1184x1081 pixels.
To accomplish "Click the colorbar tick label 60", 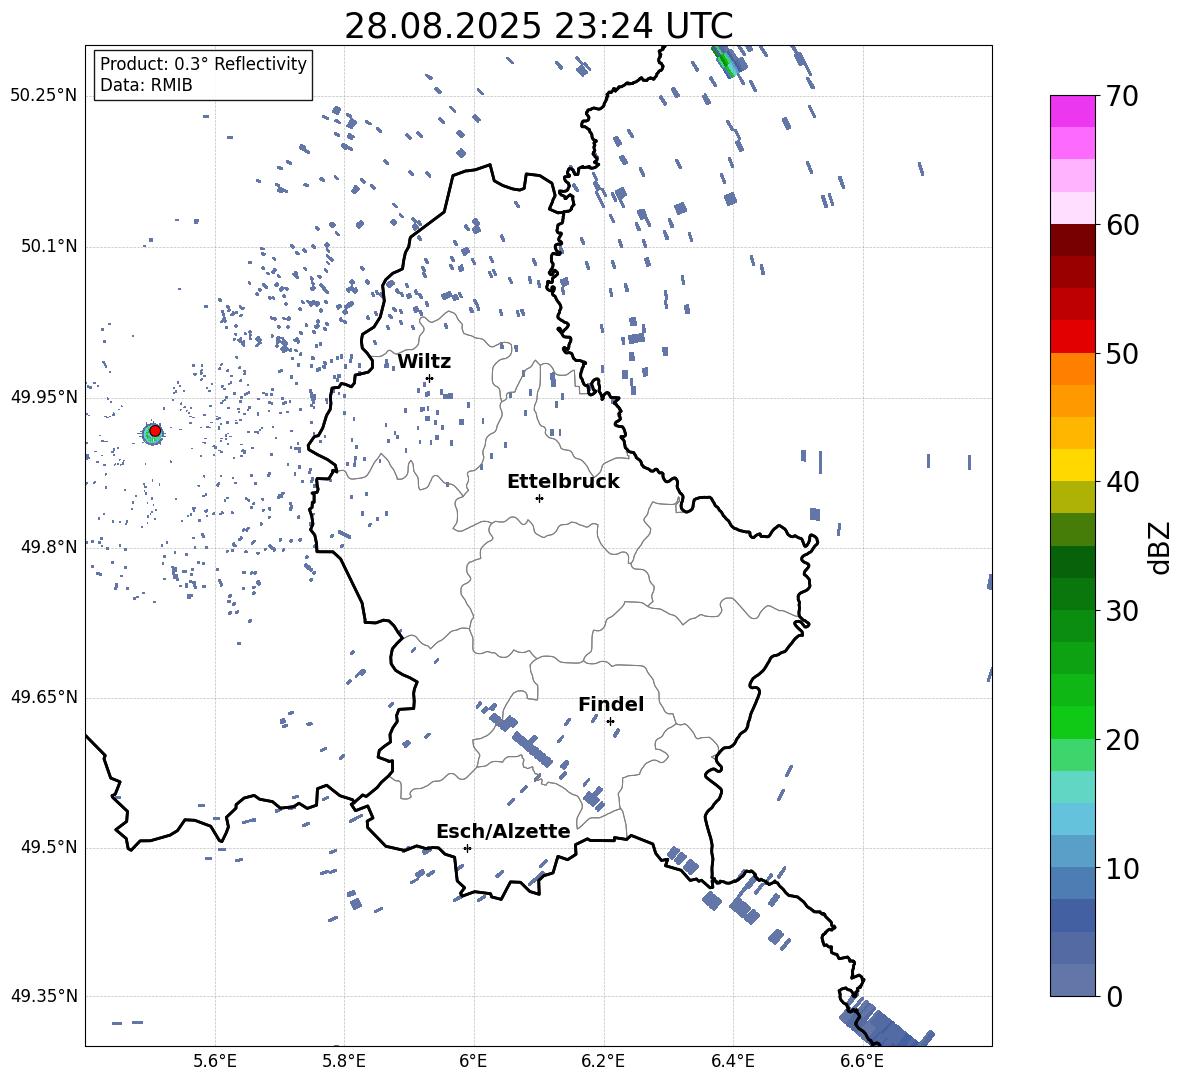I will [1123, 225].
